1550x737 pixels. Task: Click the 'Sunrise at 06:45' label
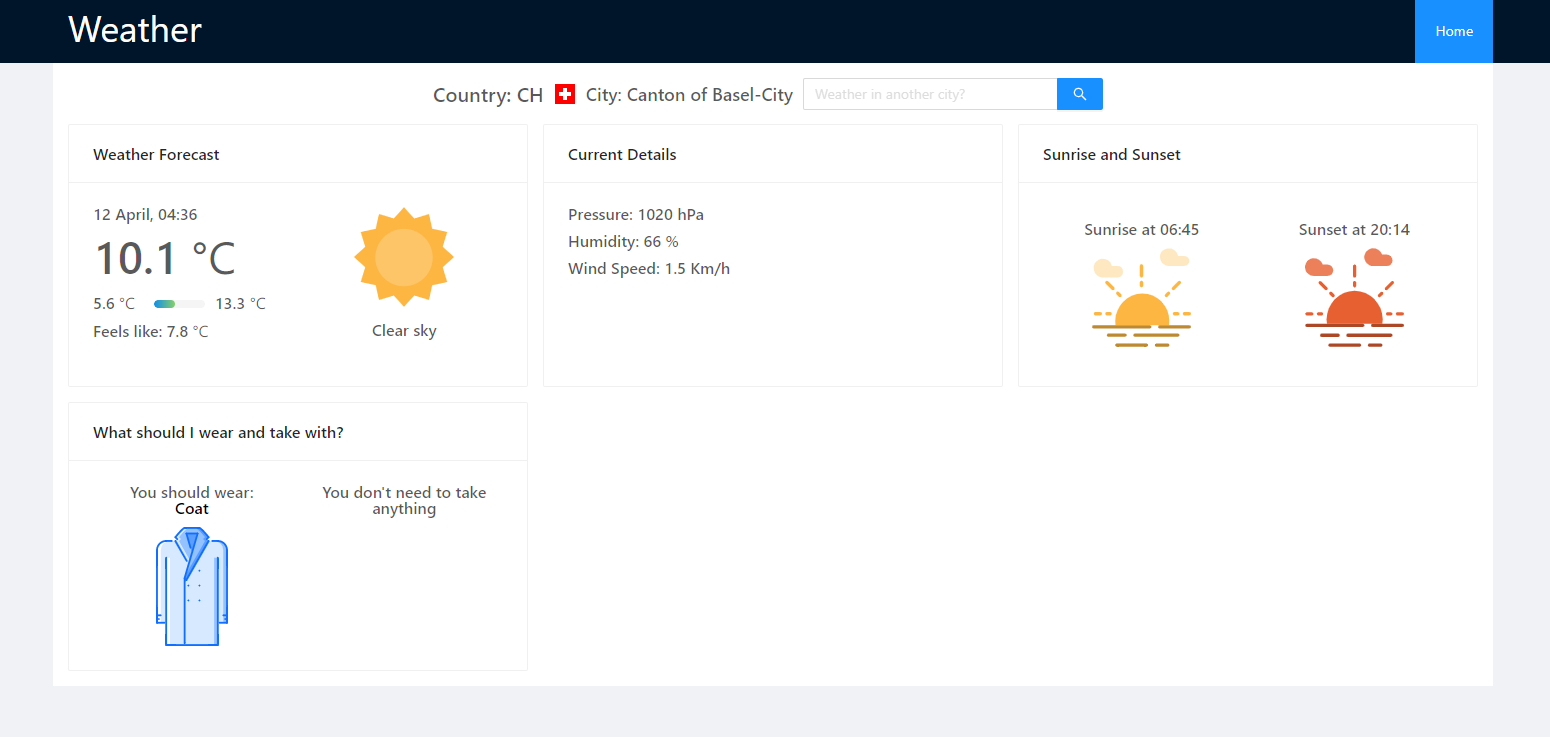(x=1142, y=229)
